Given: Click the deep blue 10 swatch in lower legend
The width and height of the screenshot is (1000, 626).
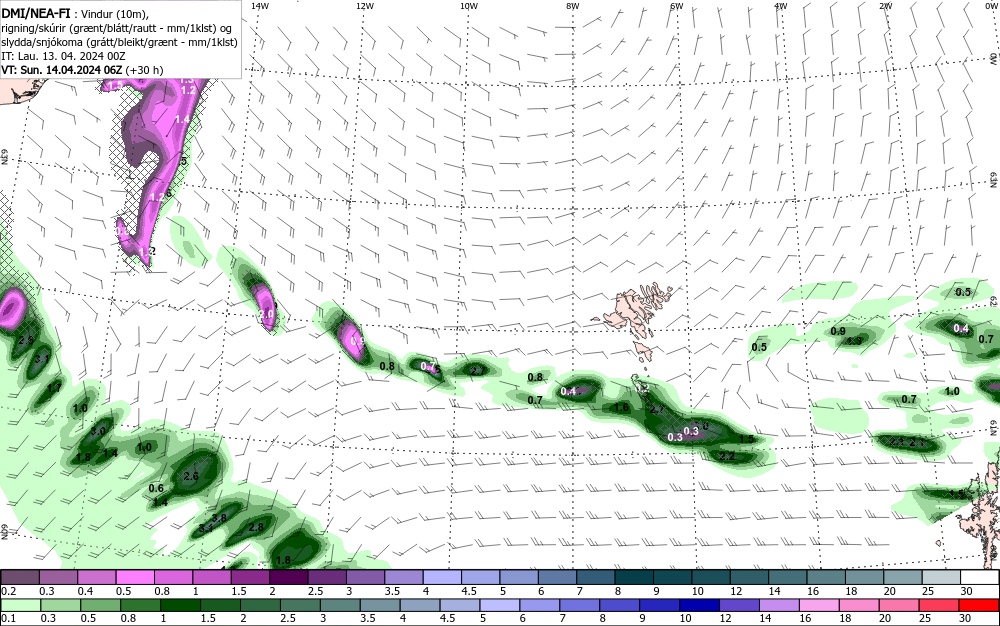Looking at the screenshot, I should (x=700, y=605).
